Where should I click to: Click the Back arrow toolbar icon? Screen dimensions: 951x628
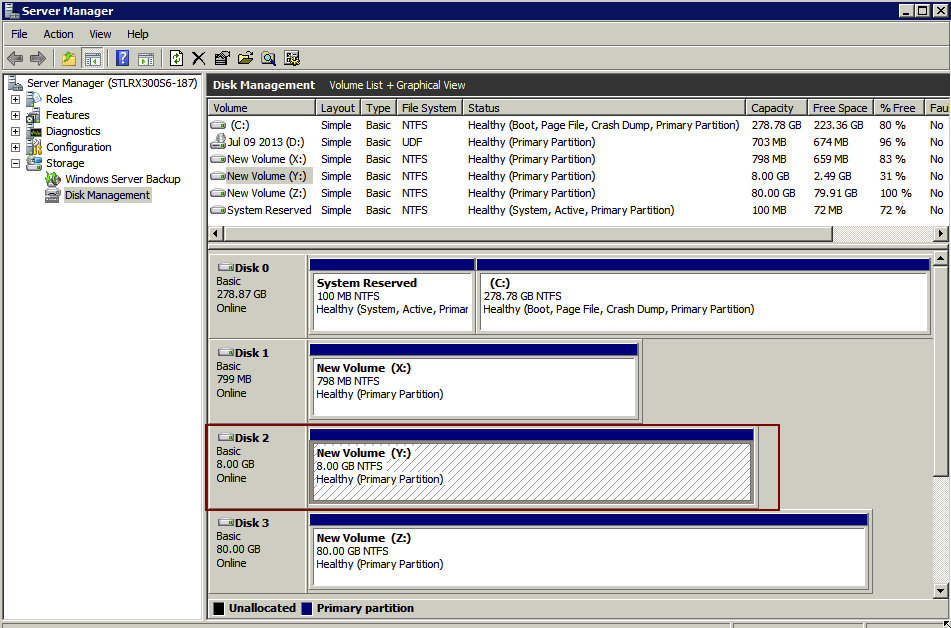coord(15,58)
